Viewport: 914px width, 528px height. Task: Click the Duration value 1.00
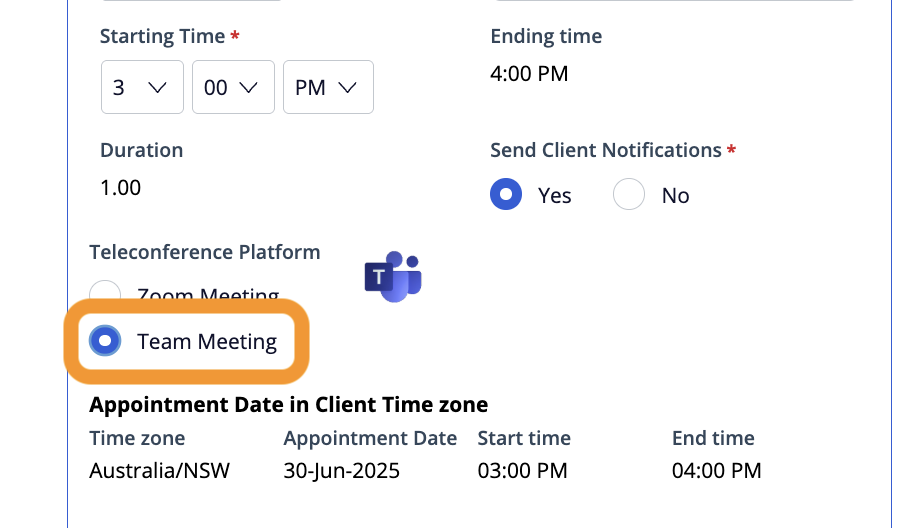pos(121,188)
